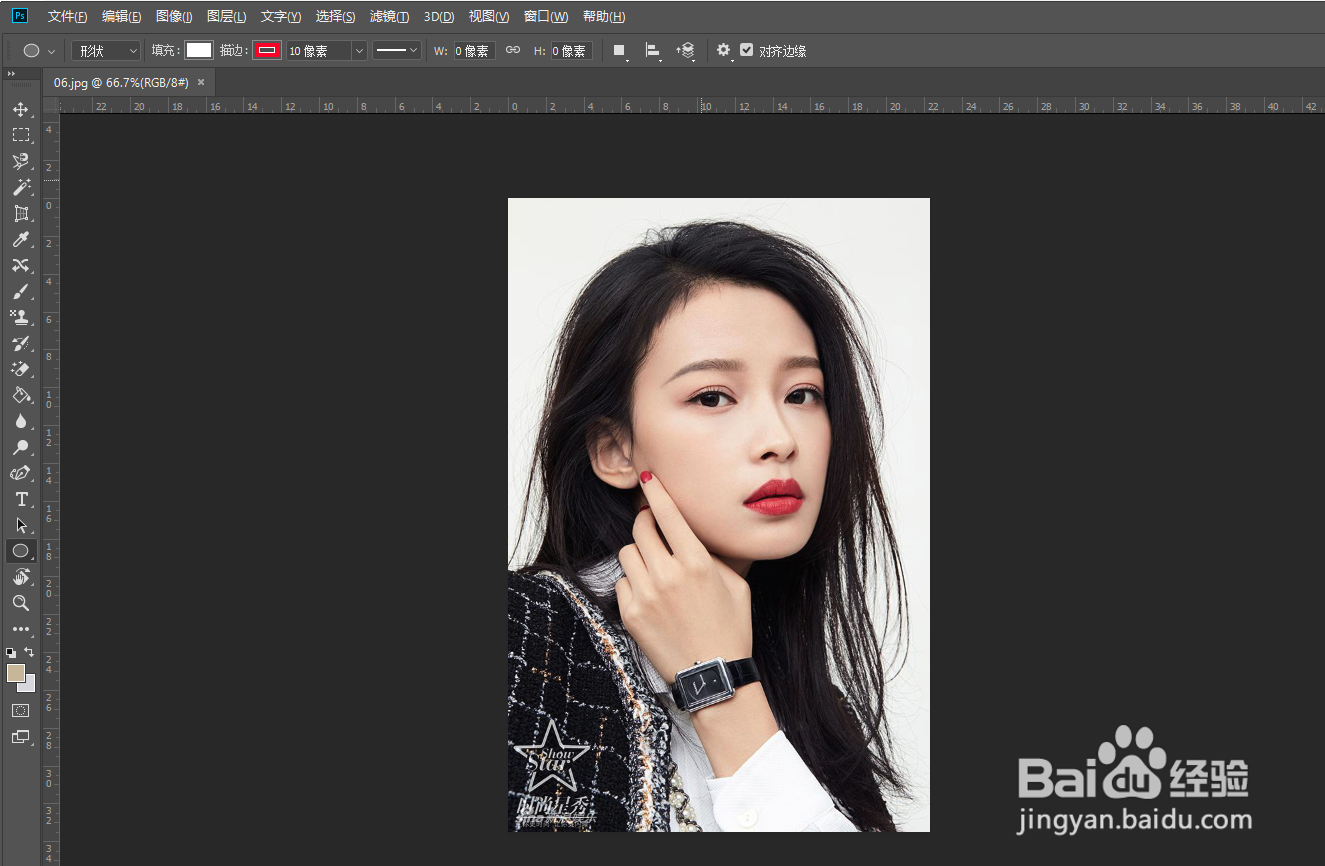Click the white fill color swatch
Image resolution: width=1325 pixels, height=866 pixels.
pyautogui.click(x=199, y=50)
